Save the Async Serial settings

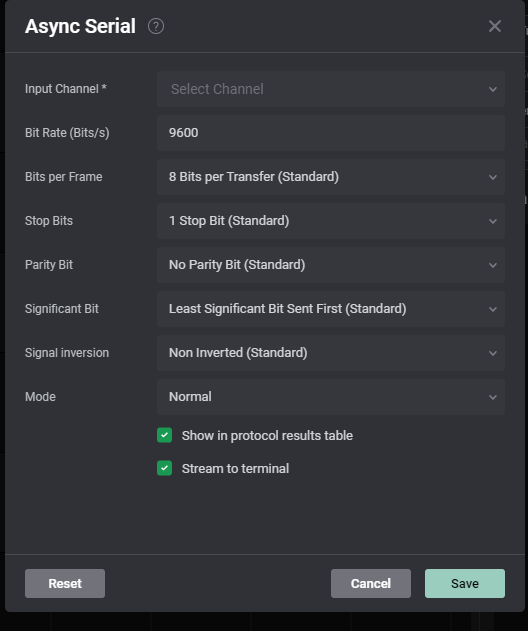click(465, 584)
